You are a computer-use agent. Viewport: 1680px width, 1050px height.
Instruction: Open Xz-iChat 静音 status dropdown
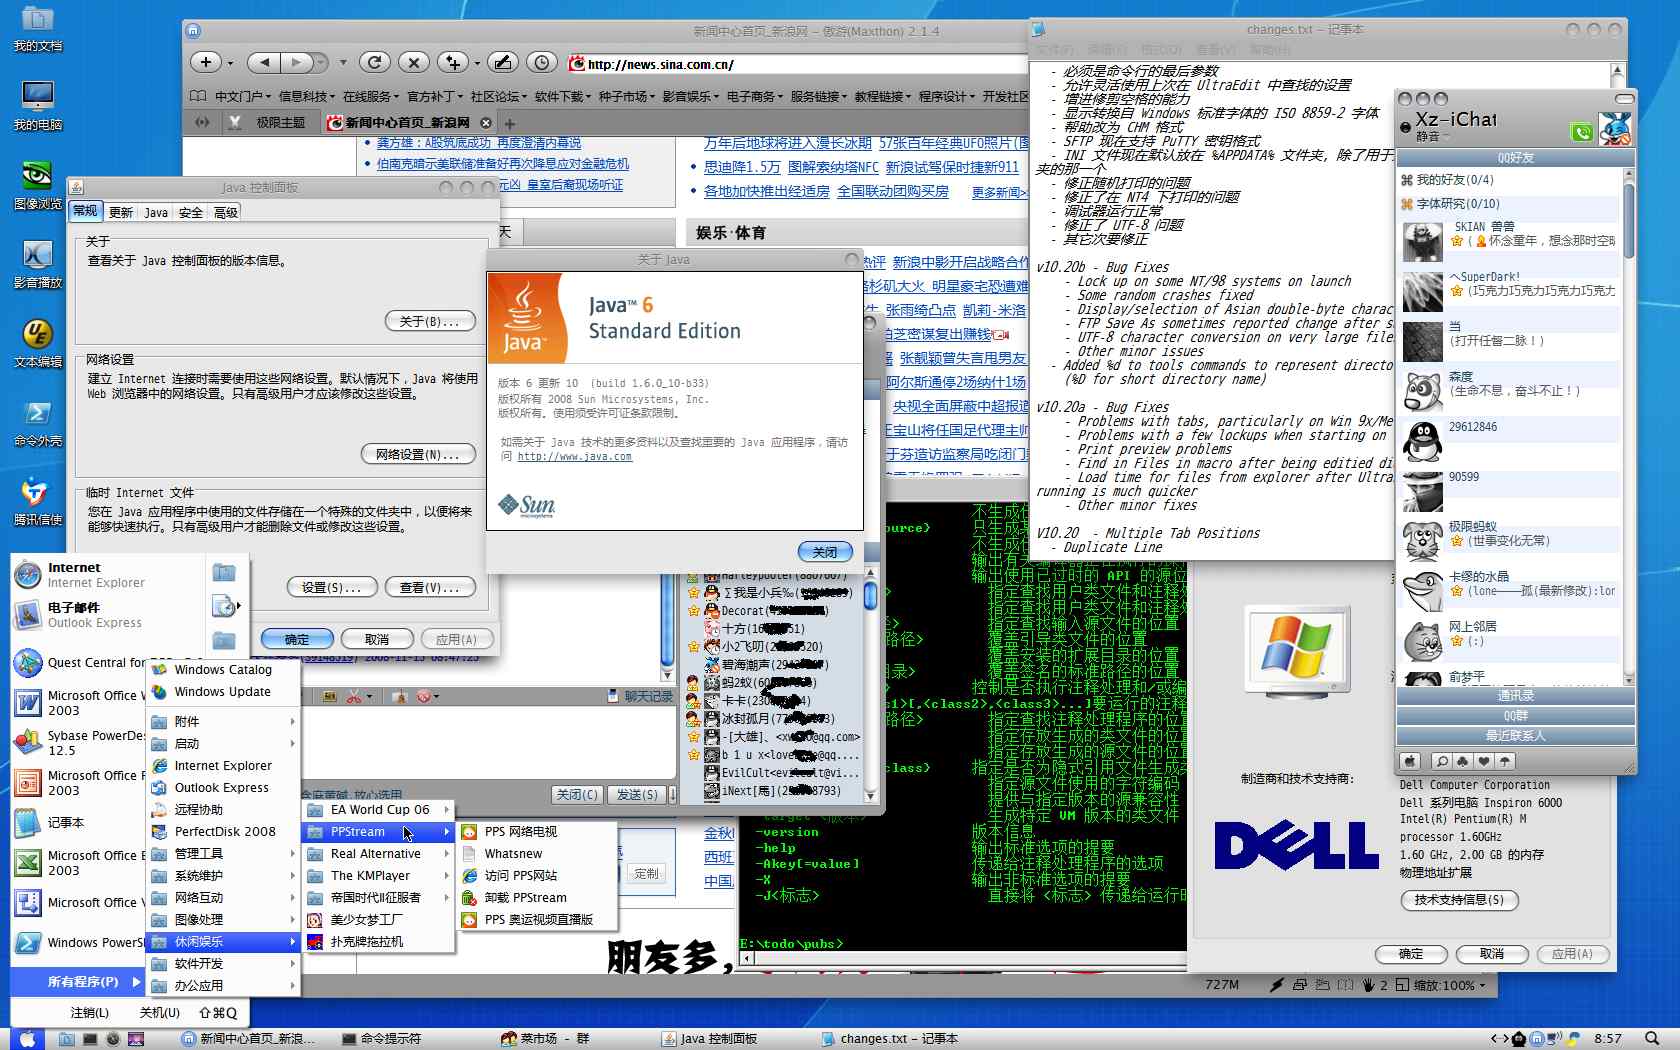point(1433,137)
